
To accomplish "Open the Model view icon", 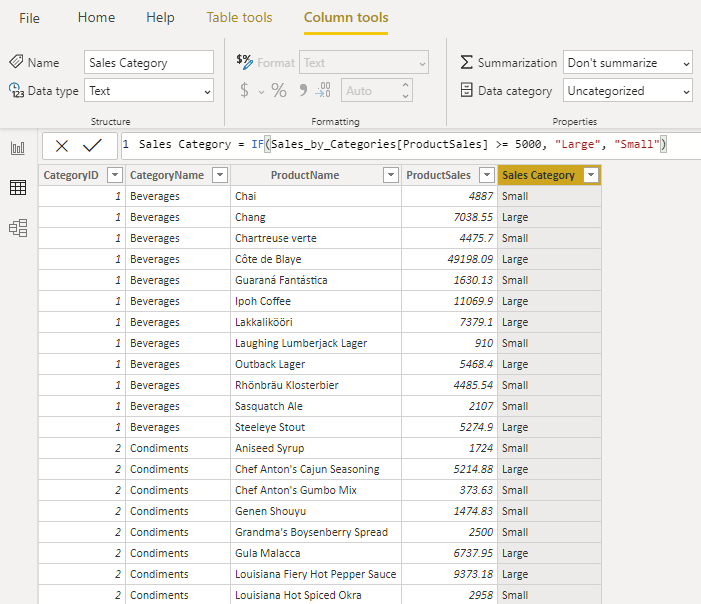I will [x=17, y=228].
